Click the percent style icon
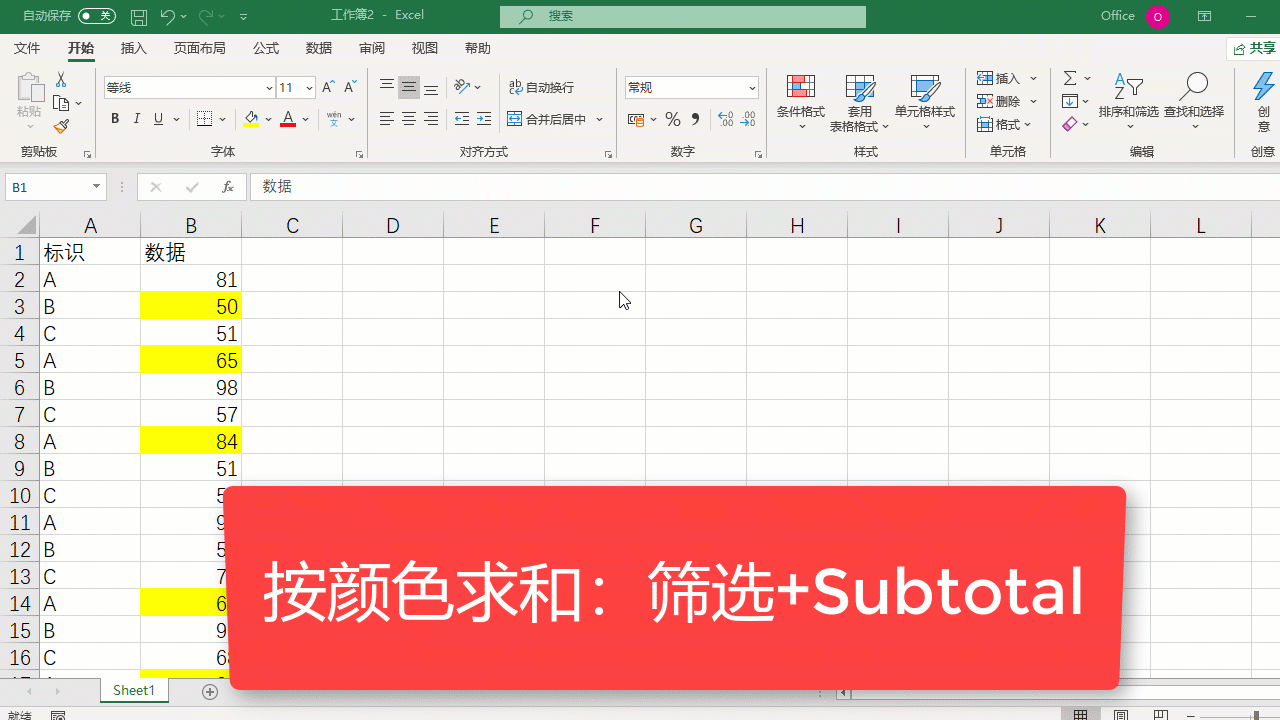This screenshot has width=1280, height=720. click(x=673, y=119)
